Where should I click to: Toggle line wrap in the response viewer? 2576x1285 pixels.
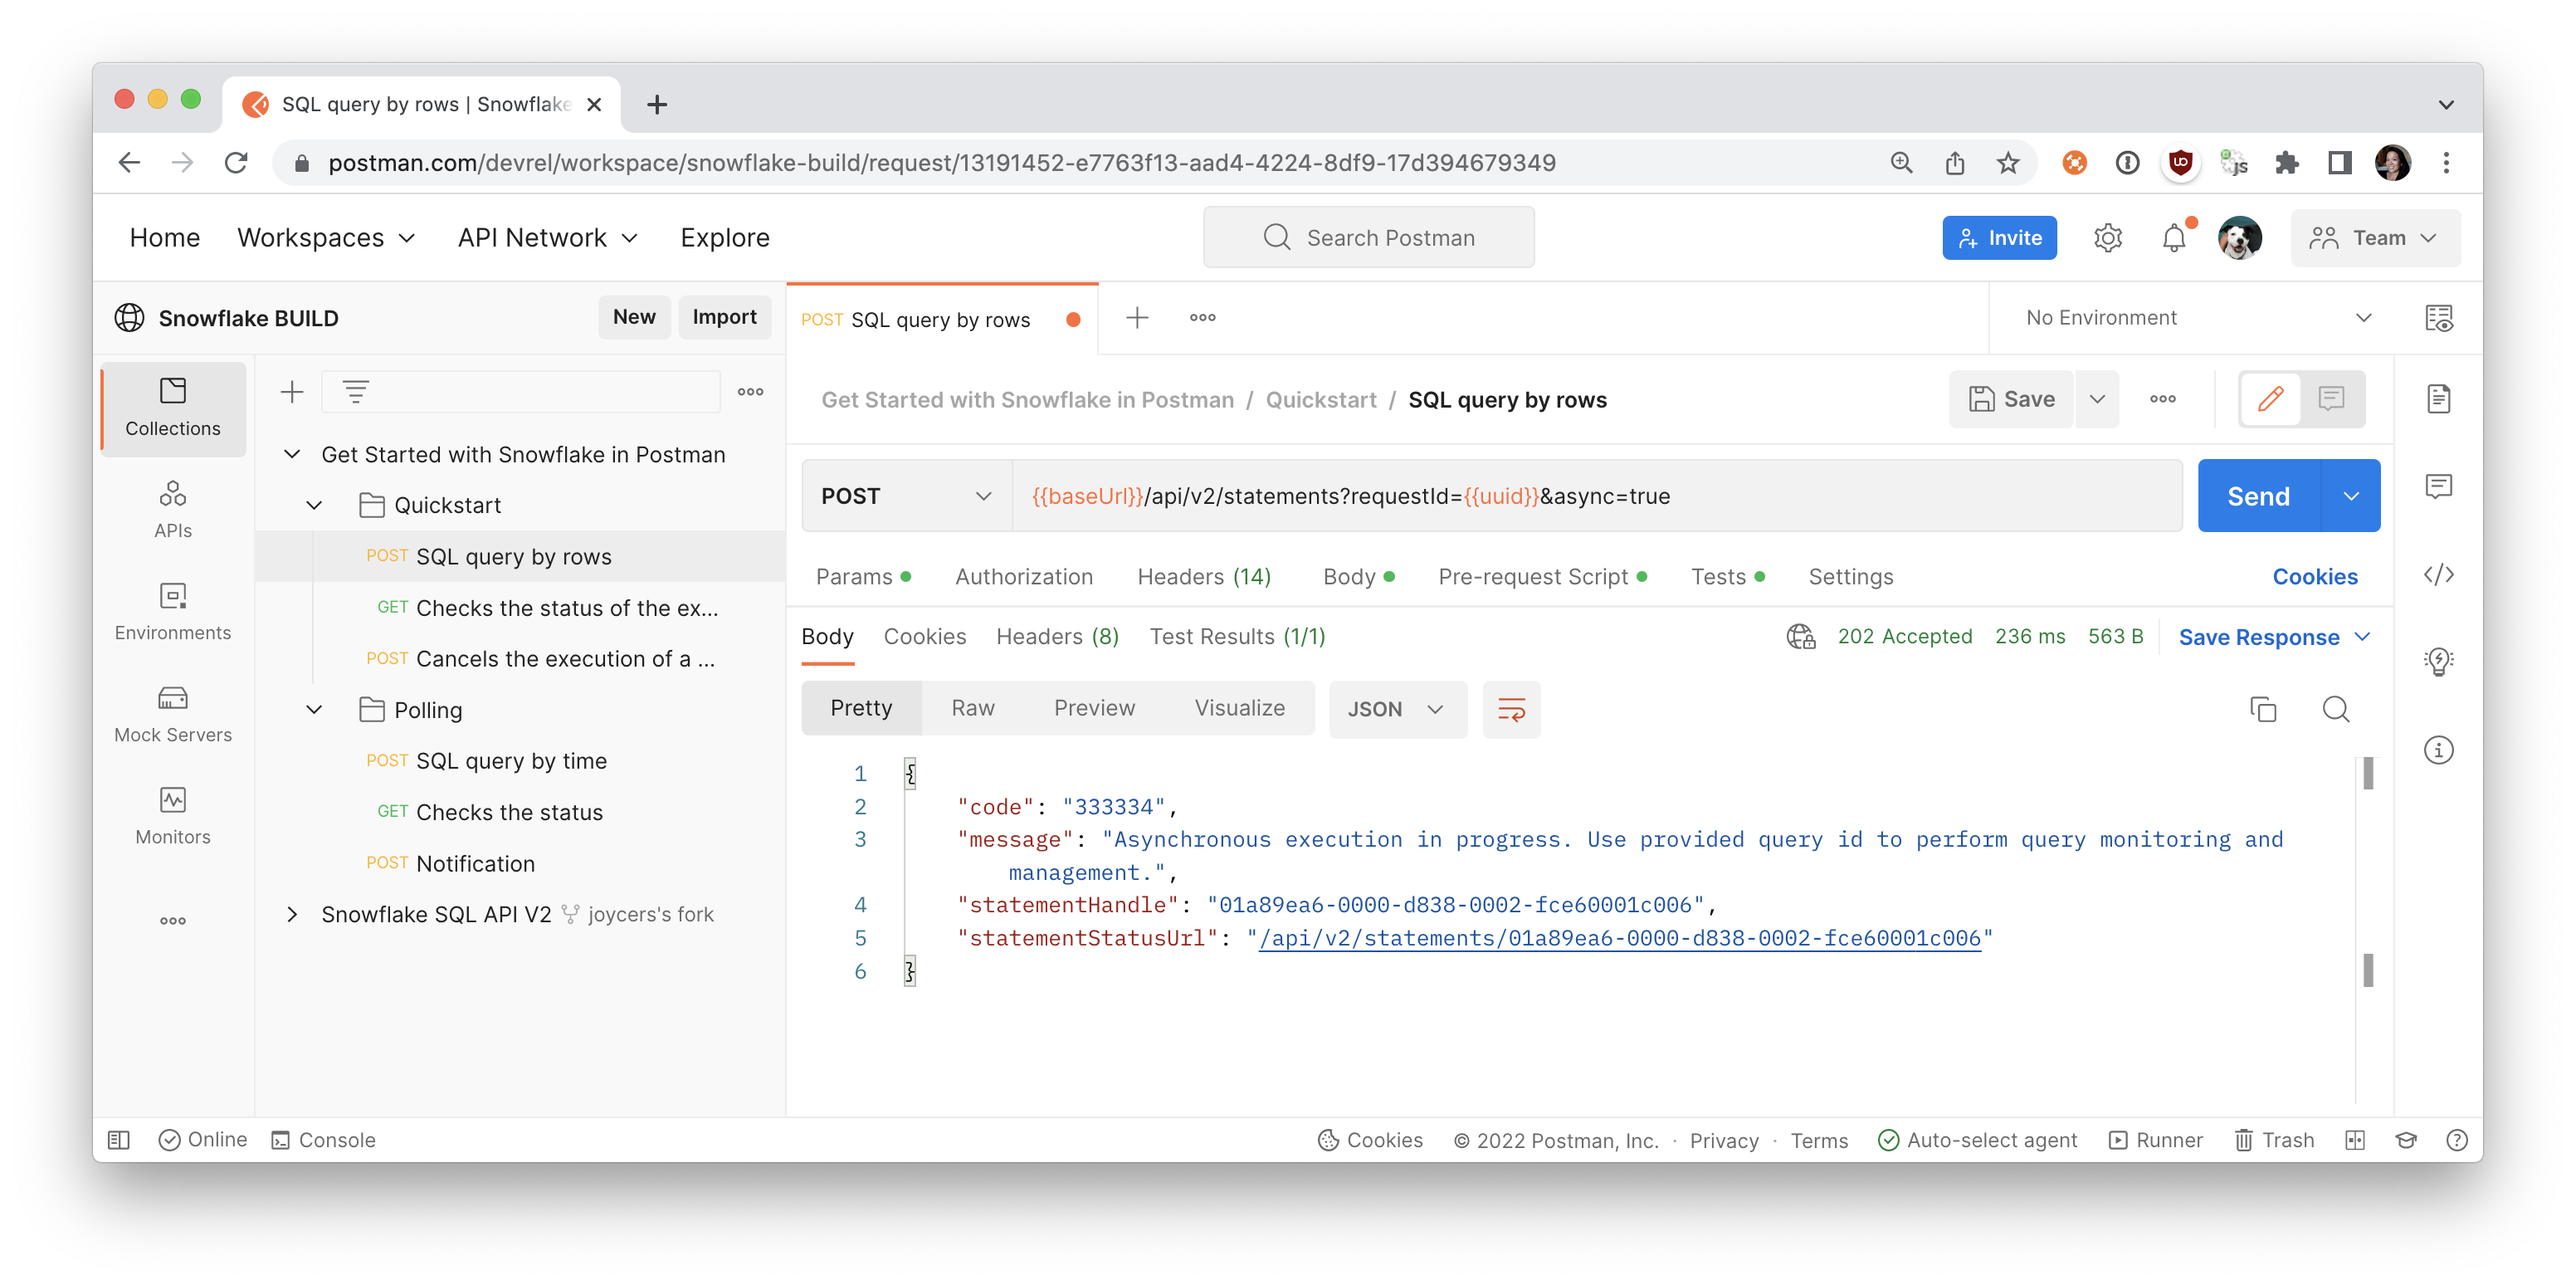(x=1511, y=709)
